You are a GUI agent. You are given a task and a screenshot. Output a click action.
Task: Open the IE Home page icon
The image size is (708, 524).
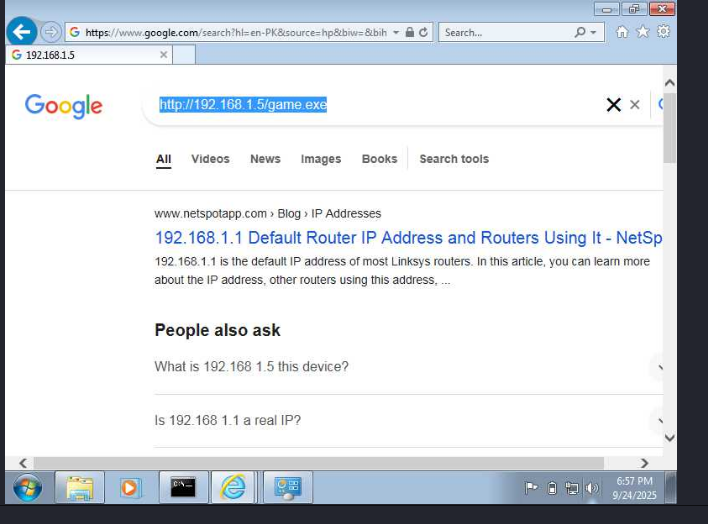tap(622, 32)
